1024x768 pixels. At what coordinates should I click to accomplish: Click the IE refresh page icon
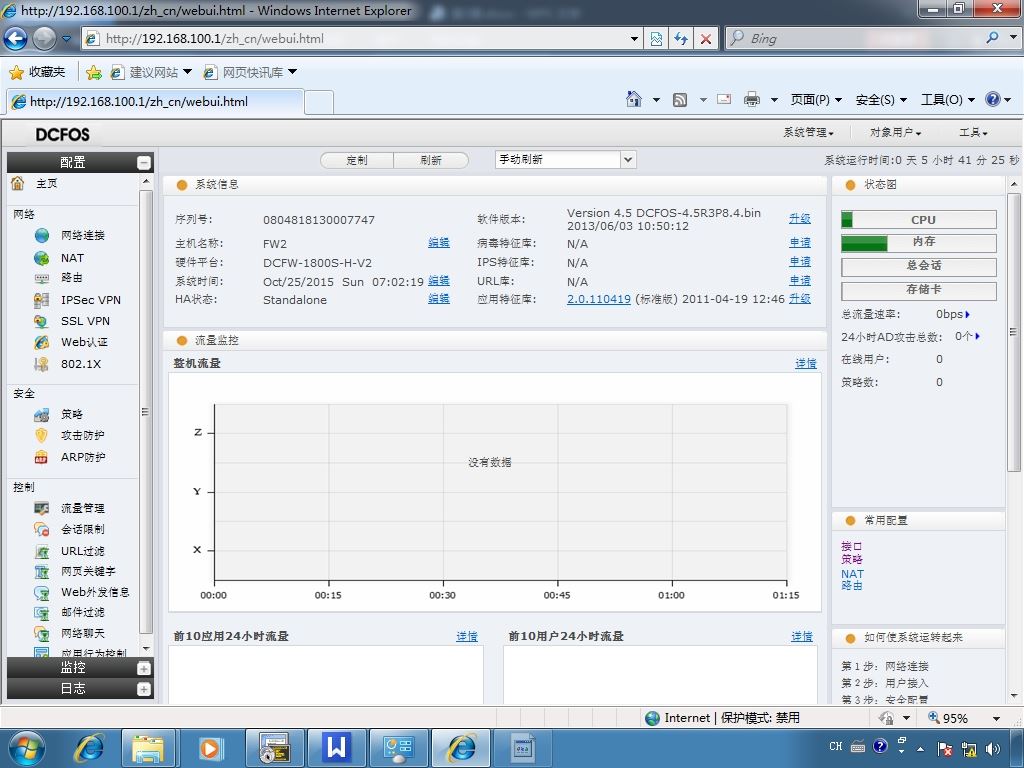pos(680,39)
